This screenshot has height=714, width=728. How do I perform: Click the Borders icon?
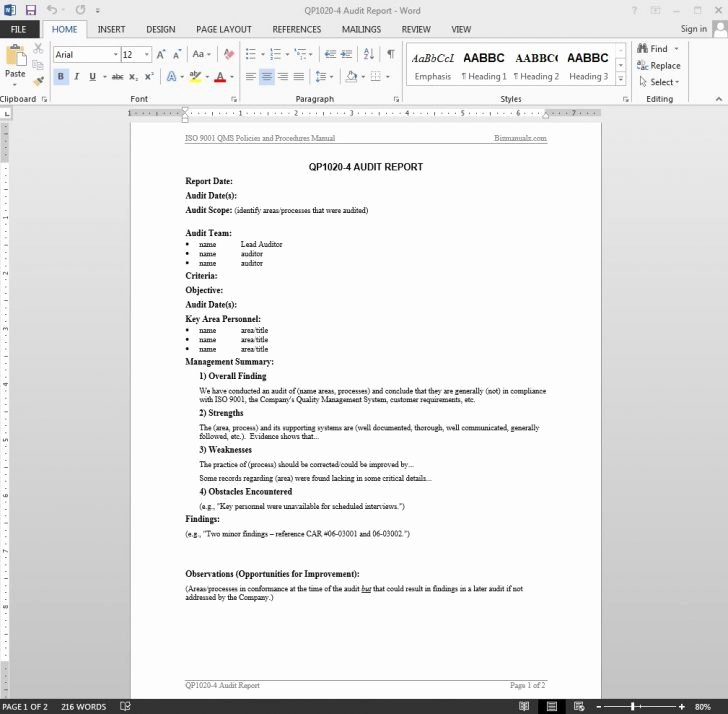pyautogui.click(x=376, y=77)
